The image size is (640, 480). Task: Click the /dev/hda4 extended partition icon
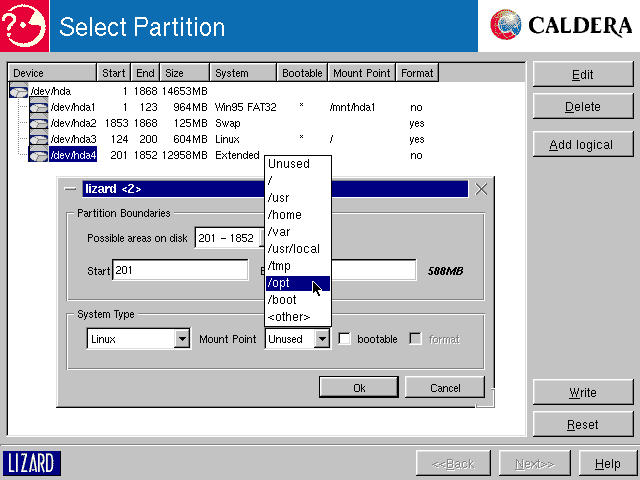(38, 155)
